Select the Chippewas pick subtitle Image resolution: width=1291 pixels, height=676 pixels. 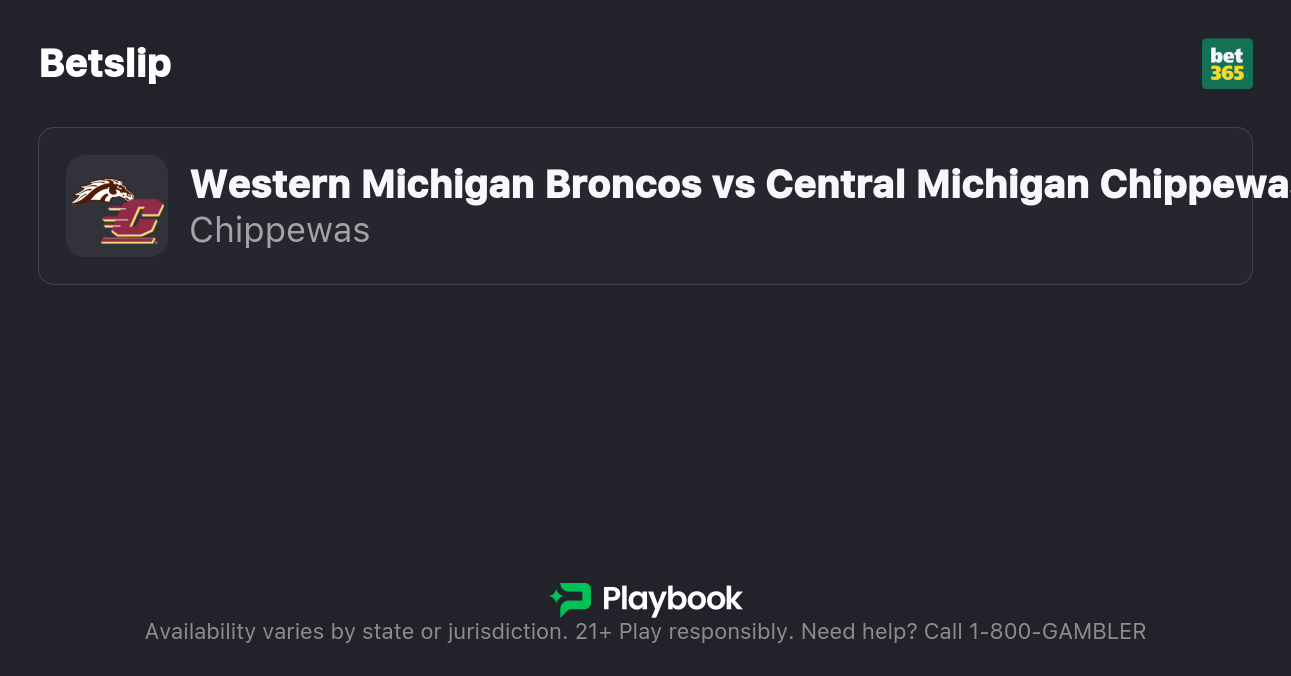click(279, 230)
